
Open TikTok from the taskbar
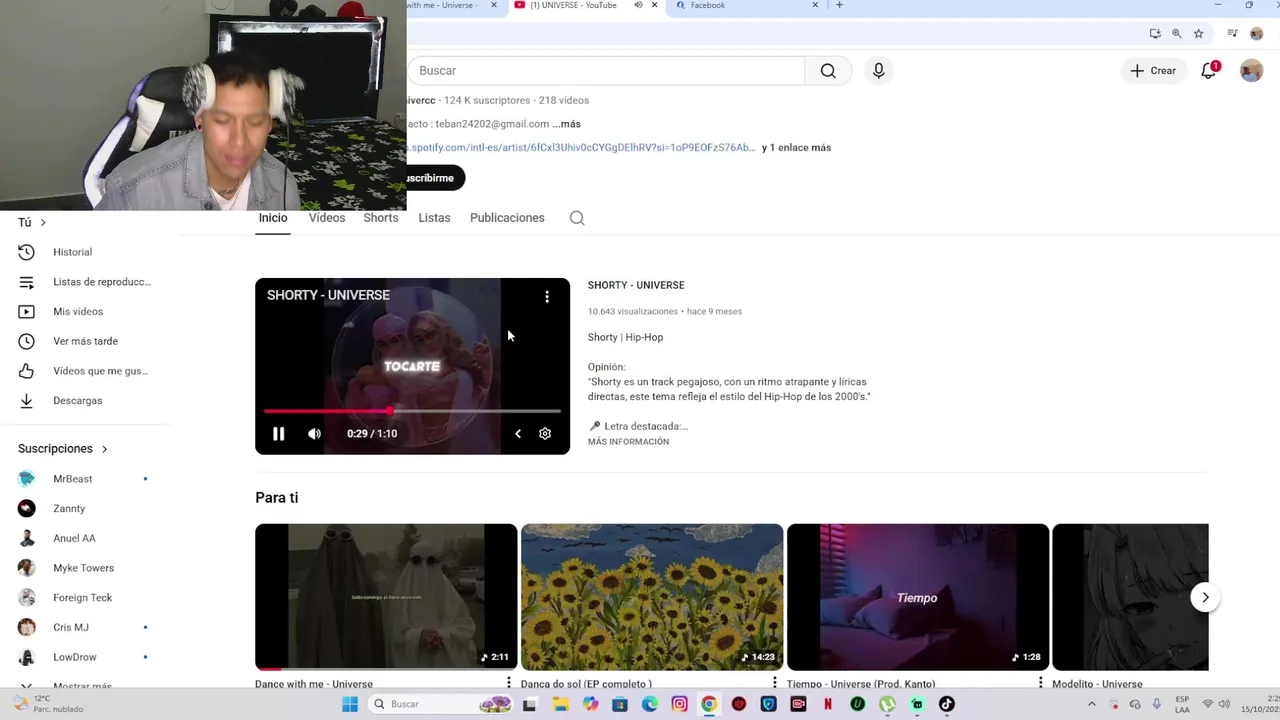point(946,704)
